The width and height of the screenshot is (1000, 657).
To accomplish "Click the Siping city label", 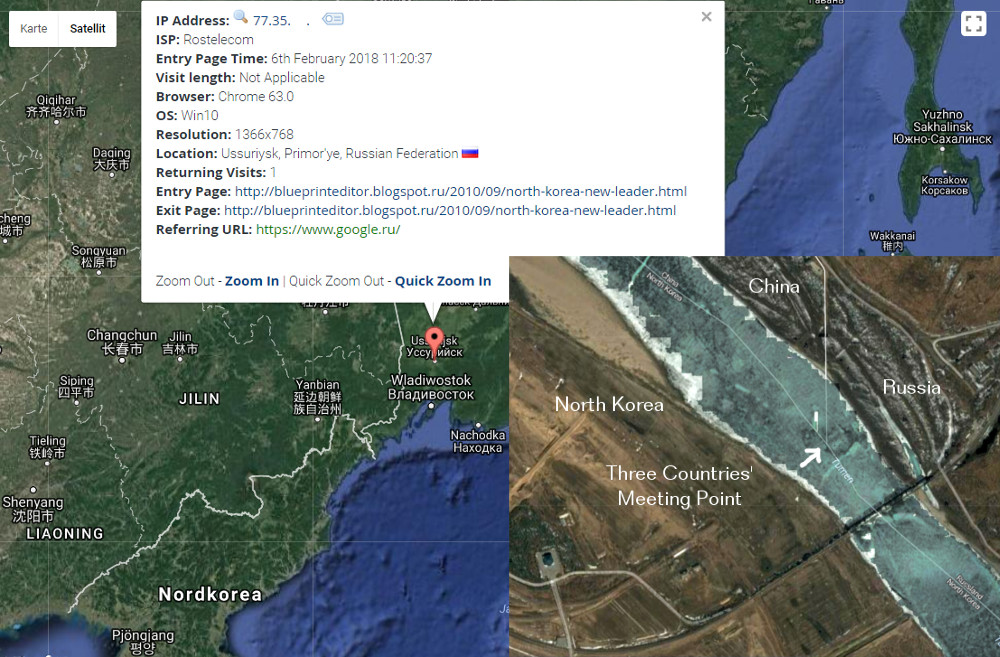I will point(76,387).
